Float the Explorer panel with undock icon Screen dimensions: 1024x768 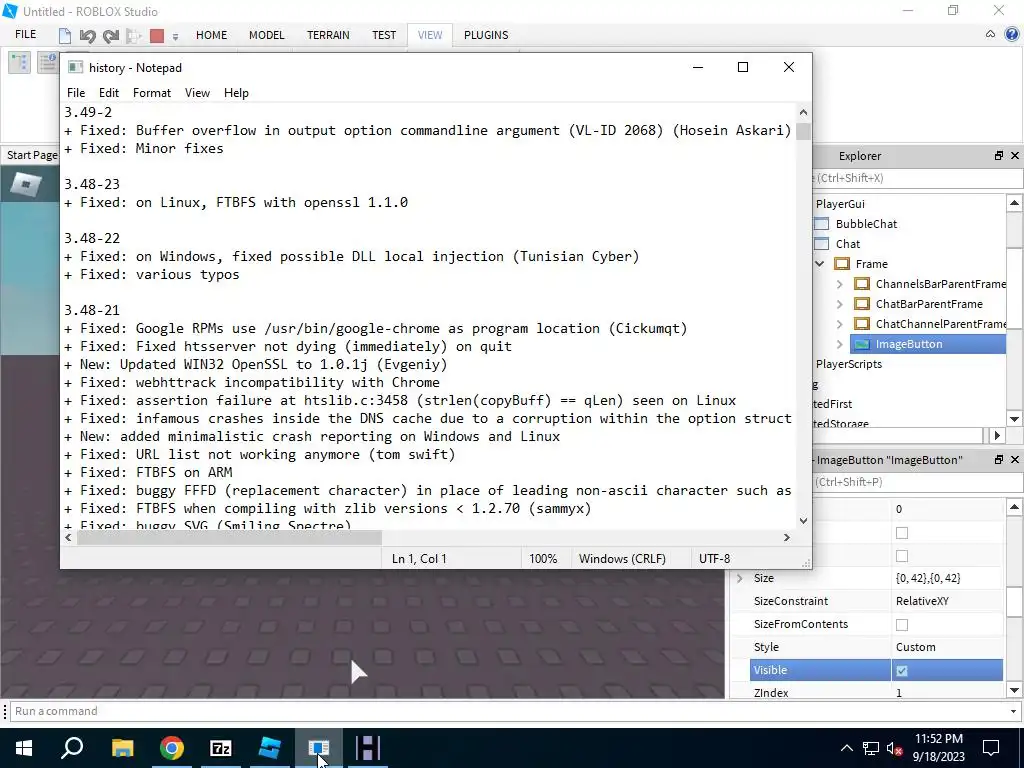pyautogui.click(x=999, y=155)
